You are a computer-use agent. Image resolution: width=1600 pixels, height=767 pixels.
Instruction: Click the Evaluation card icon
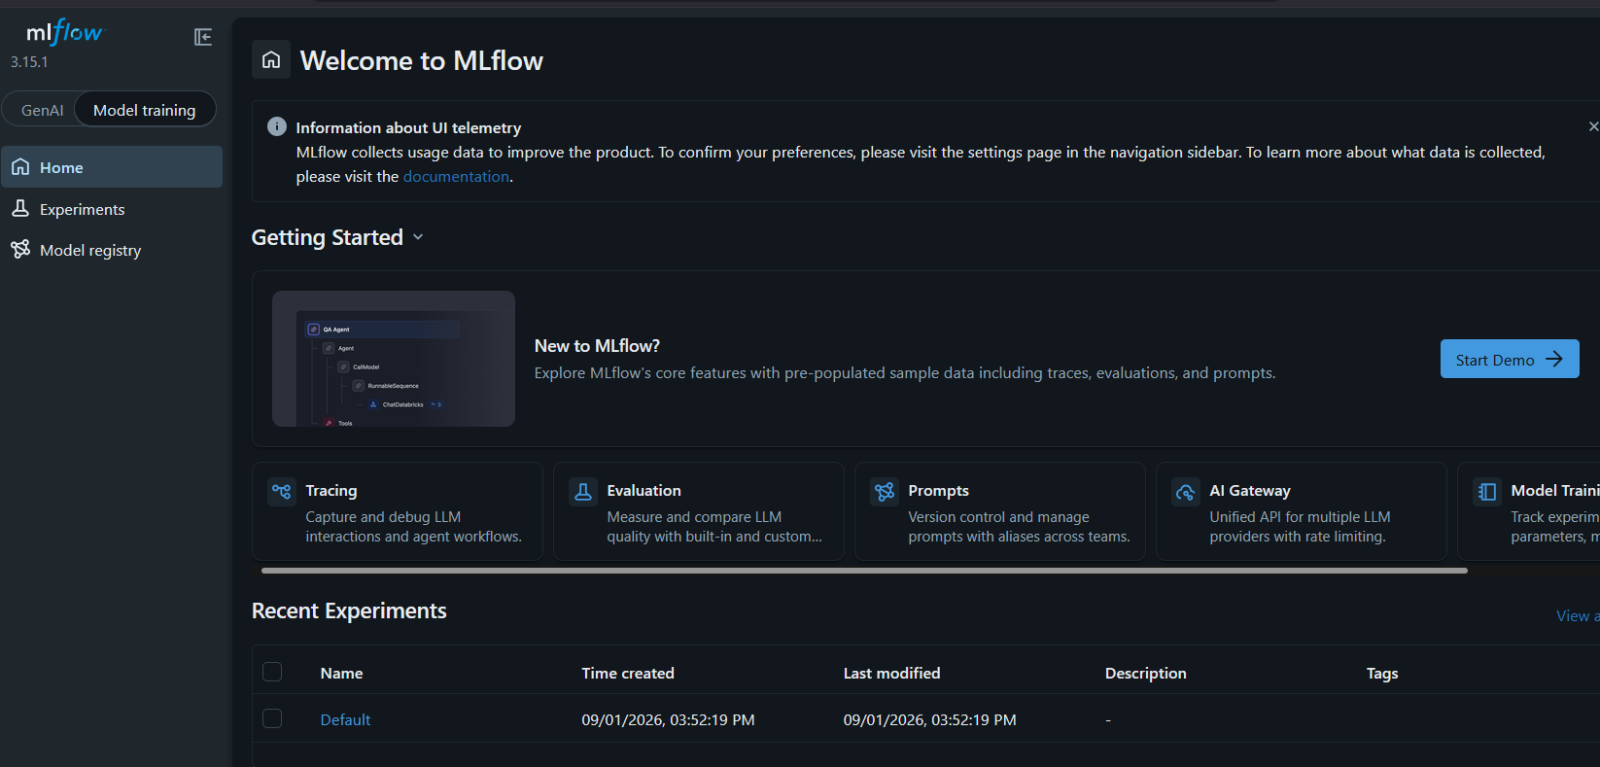583,491
